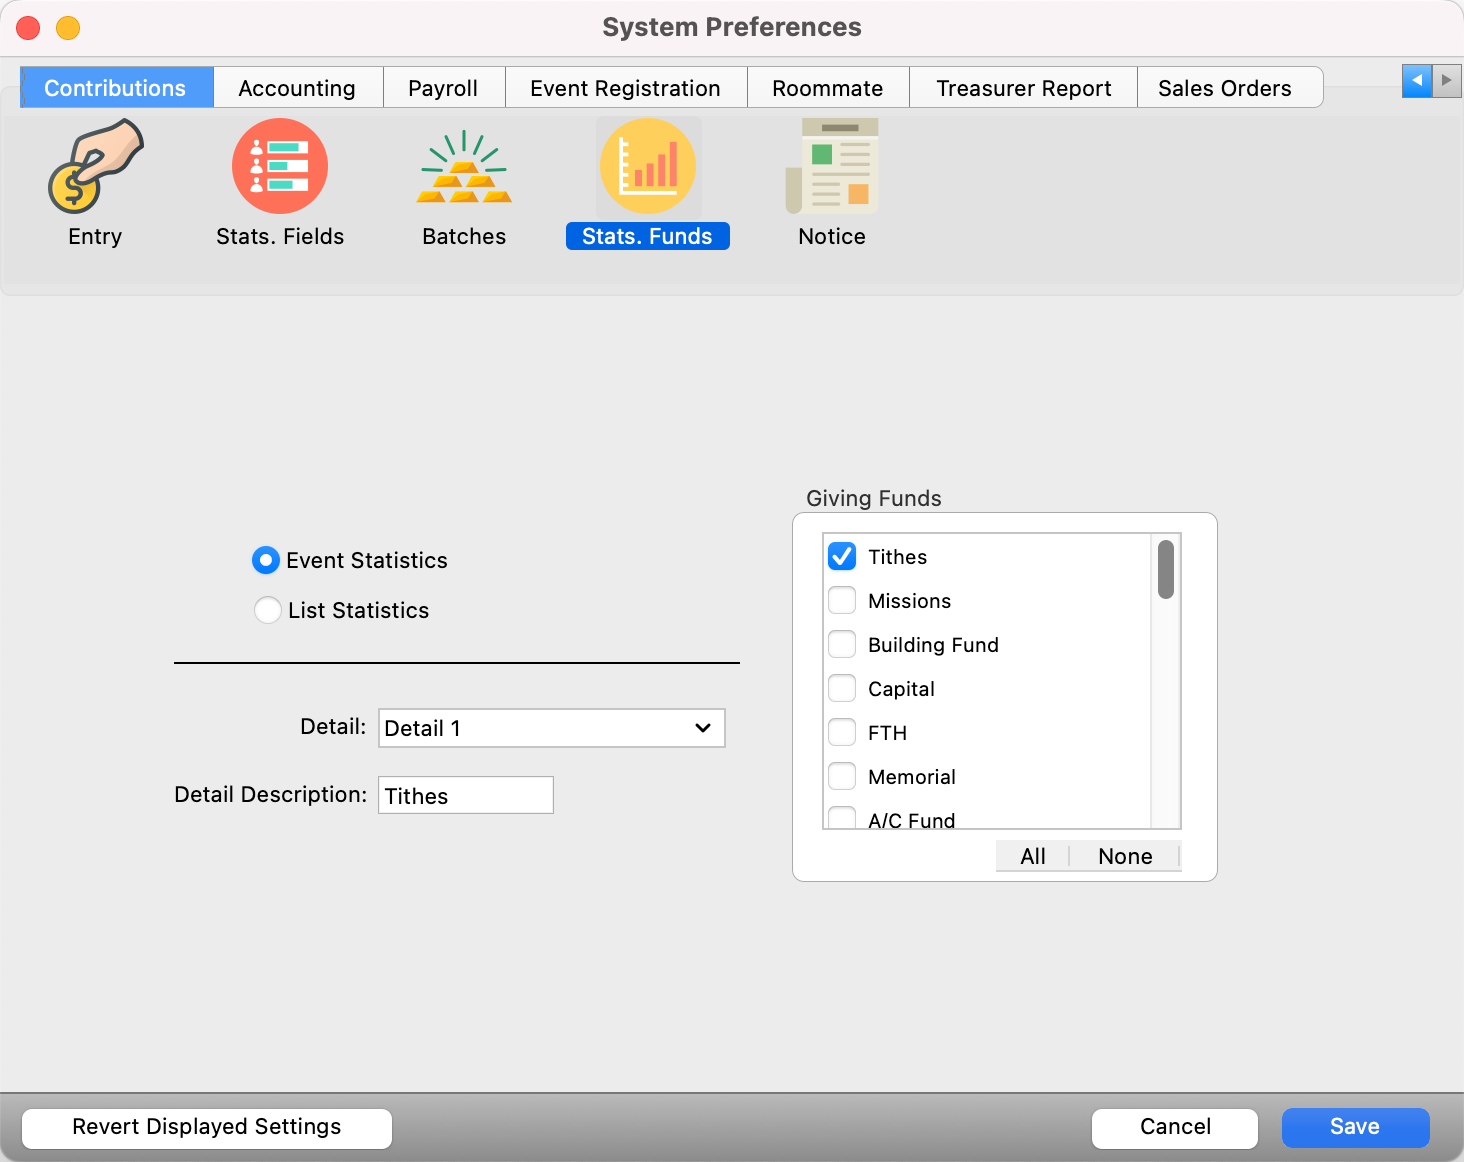Open the Batches gold bars icon
This screenshot has height=1162, width=1464.
464,168
